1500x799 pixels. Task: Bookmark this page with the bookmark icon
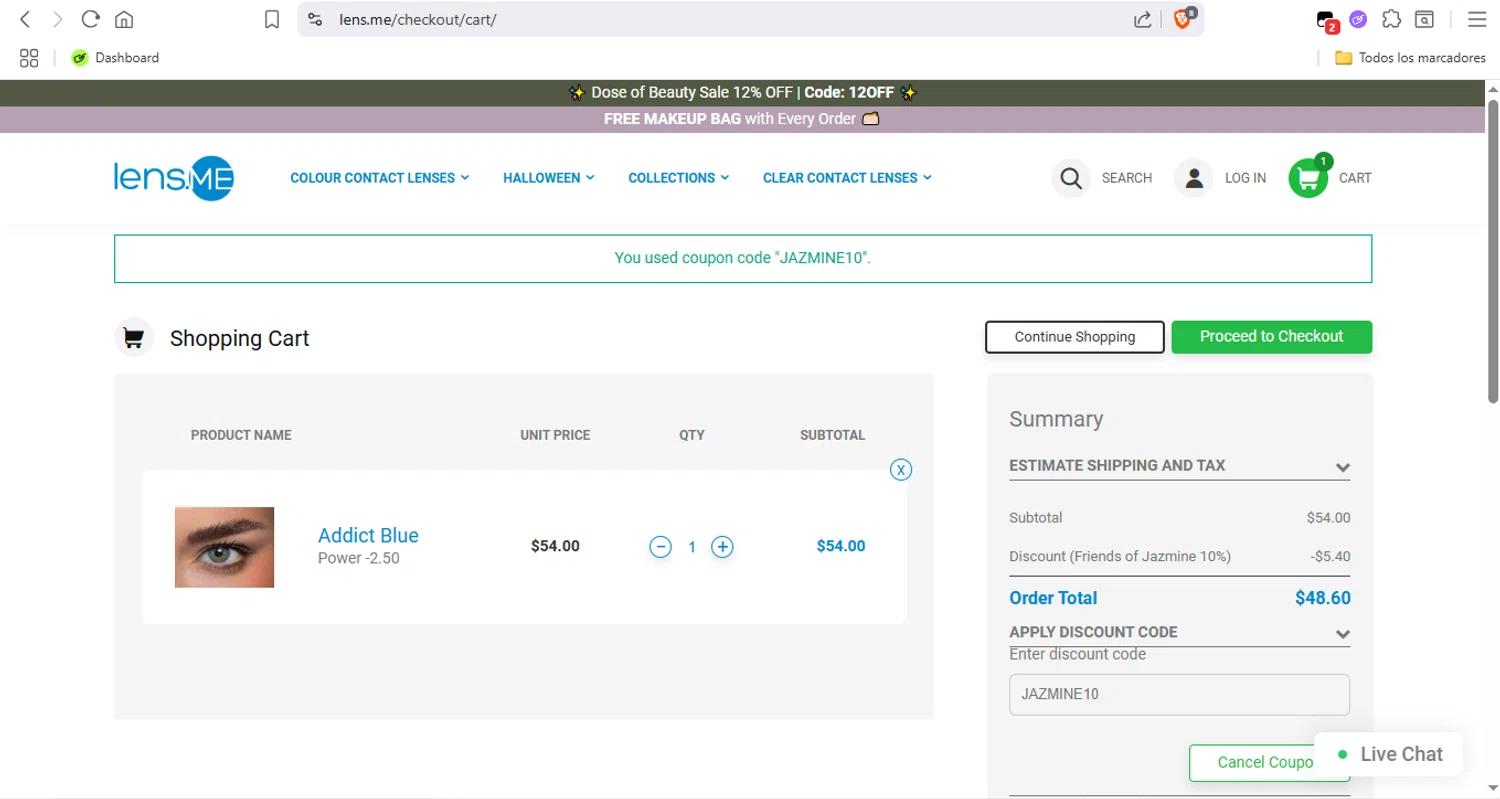pos(271,19)
